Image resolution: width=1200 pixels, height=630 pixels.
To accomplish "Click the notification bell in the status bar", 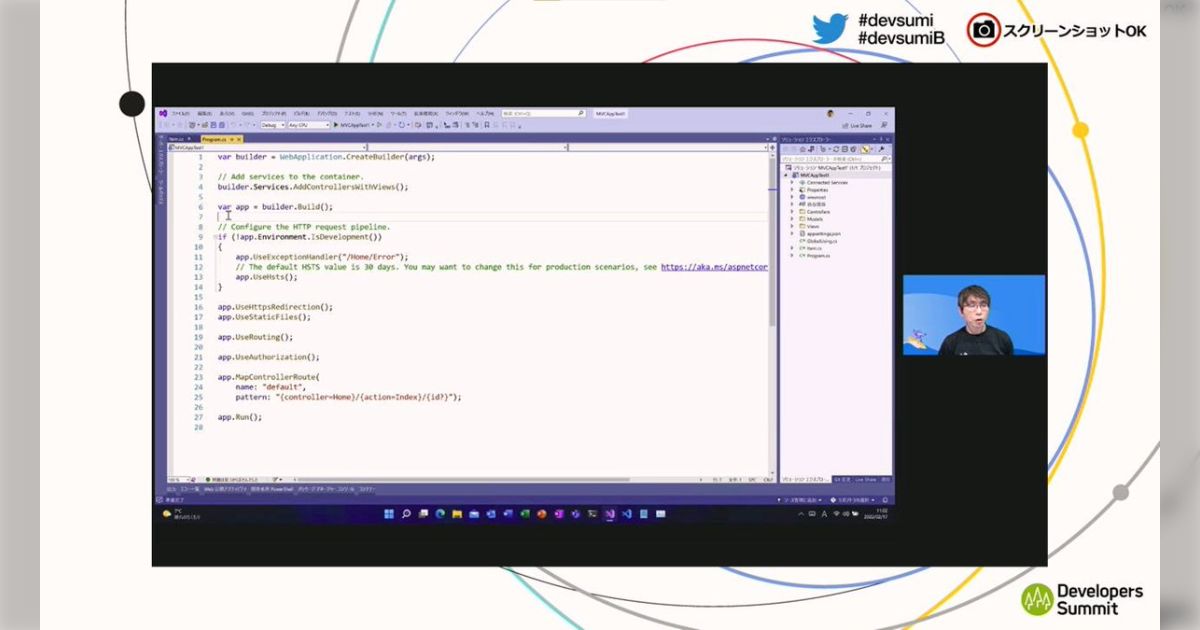I will 884,499.
